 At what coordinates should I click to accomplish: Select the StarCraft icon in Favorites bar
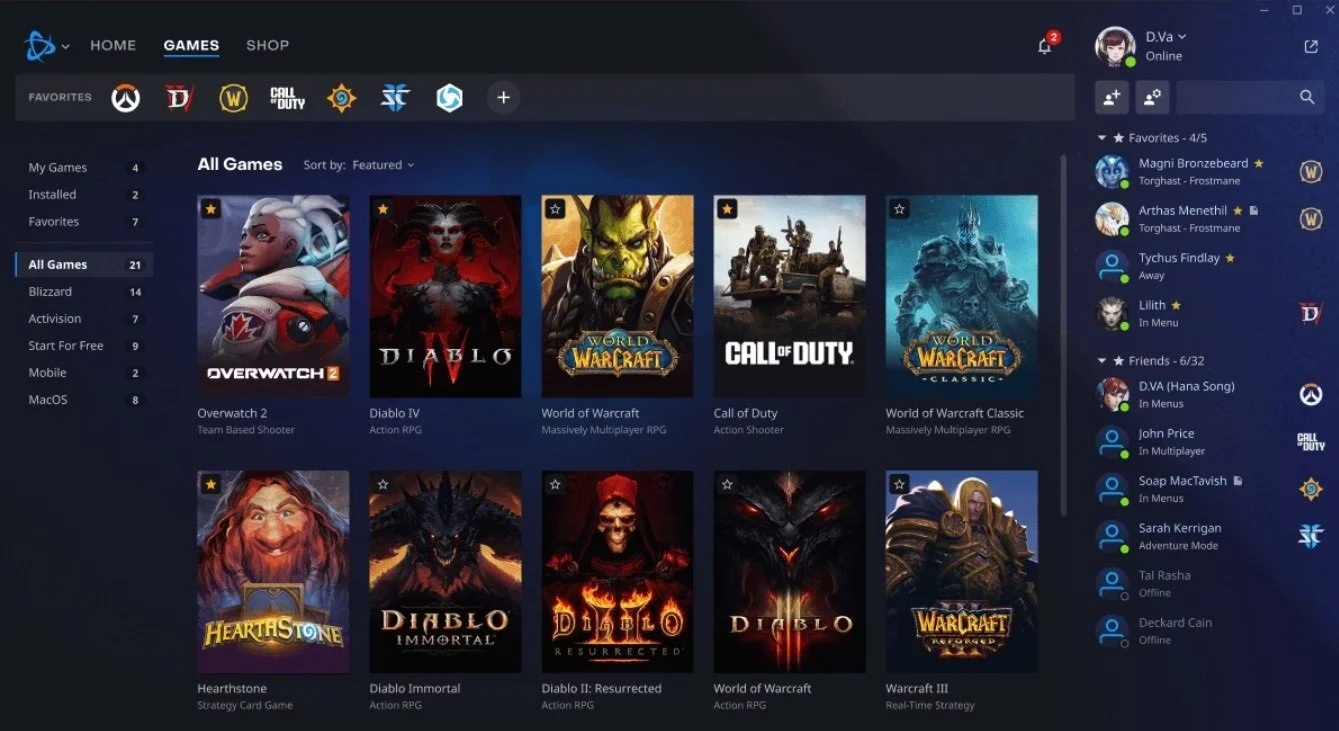click(x=395, y=98)
